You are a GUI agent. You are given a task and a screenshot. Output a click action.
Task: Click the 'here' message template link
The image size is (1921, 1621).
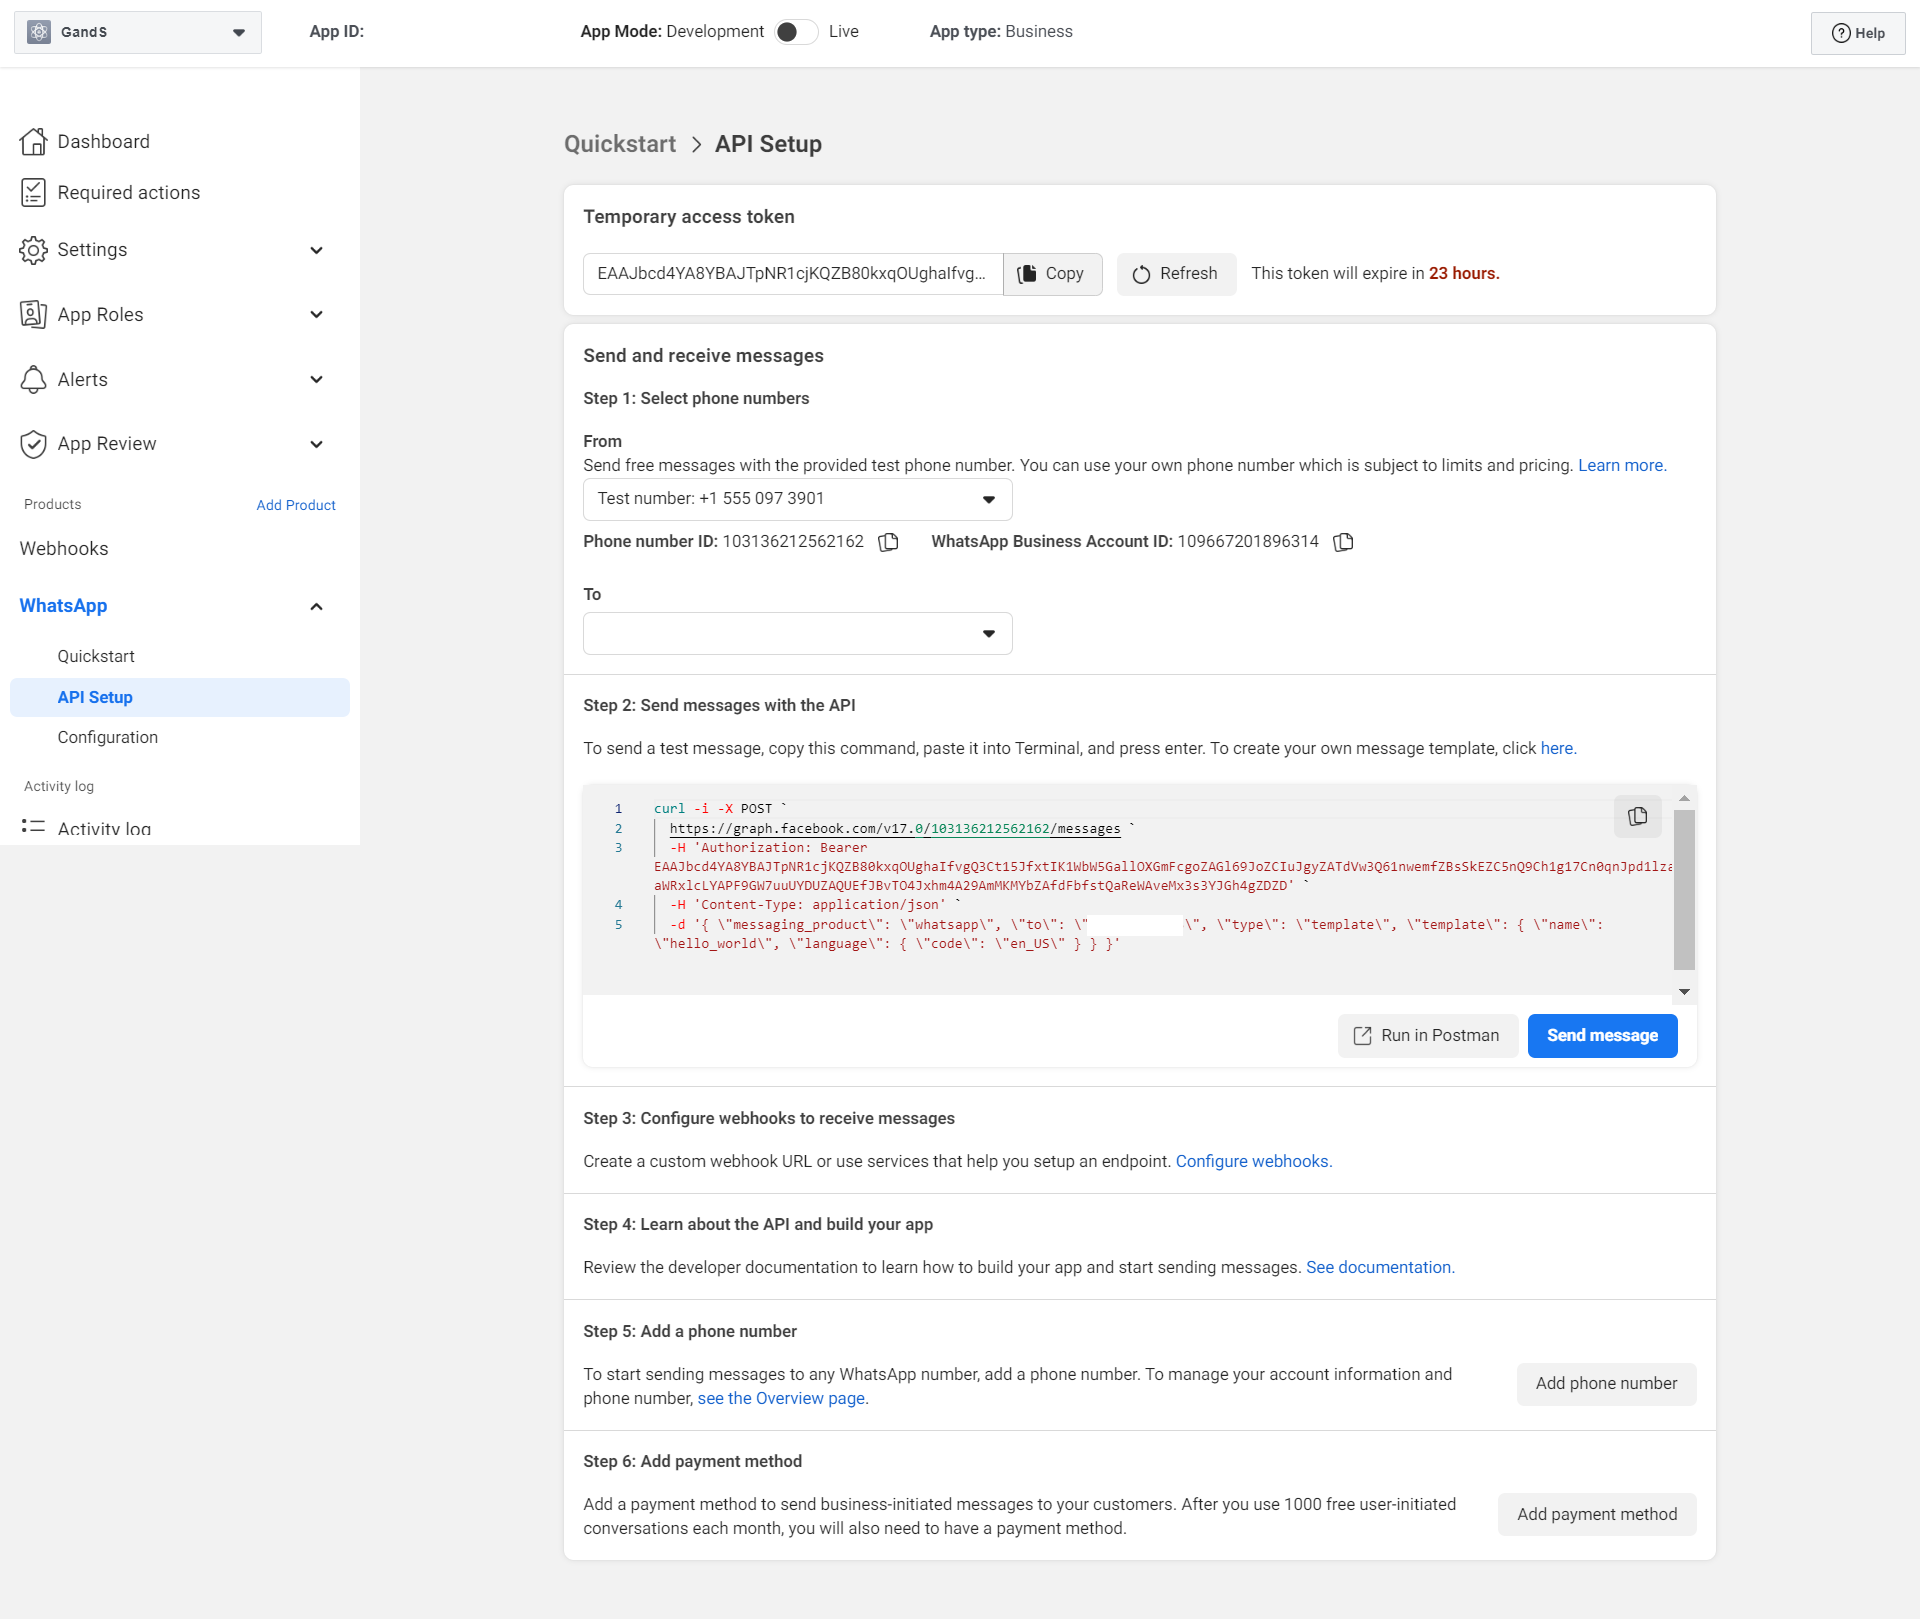[x=1558, y=749]
